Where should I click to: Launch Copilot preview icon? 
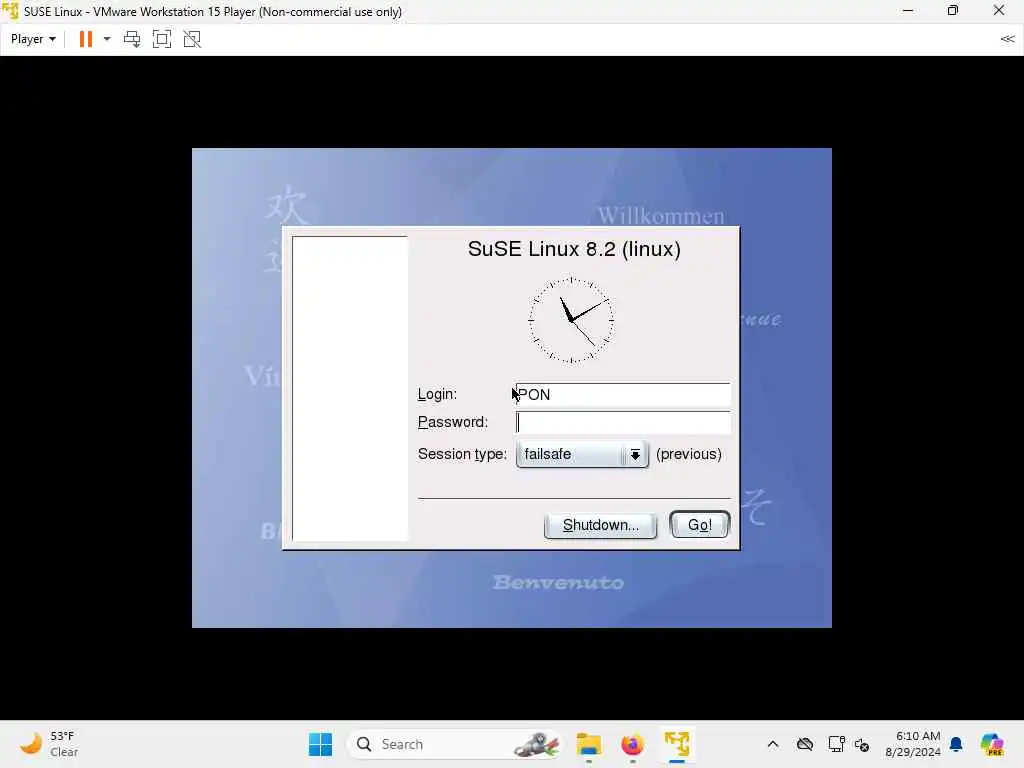992,744
